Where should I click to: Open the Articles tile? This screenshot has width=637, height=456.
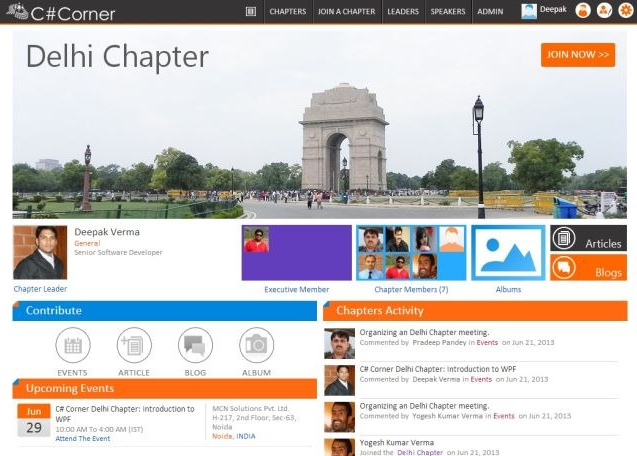[588, 239]
